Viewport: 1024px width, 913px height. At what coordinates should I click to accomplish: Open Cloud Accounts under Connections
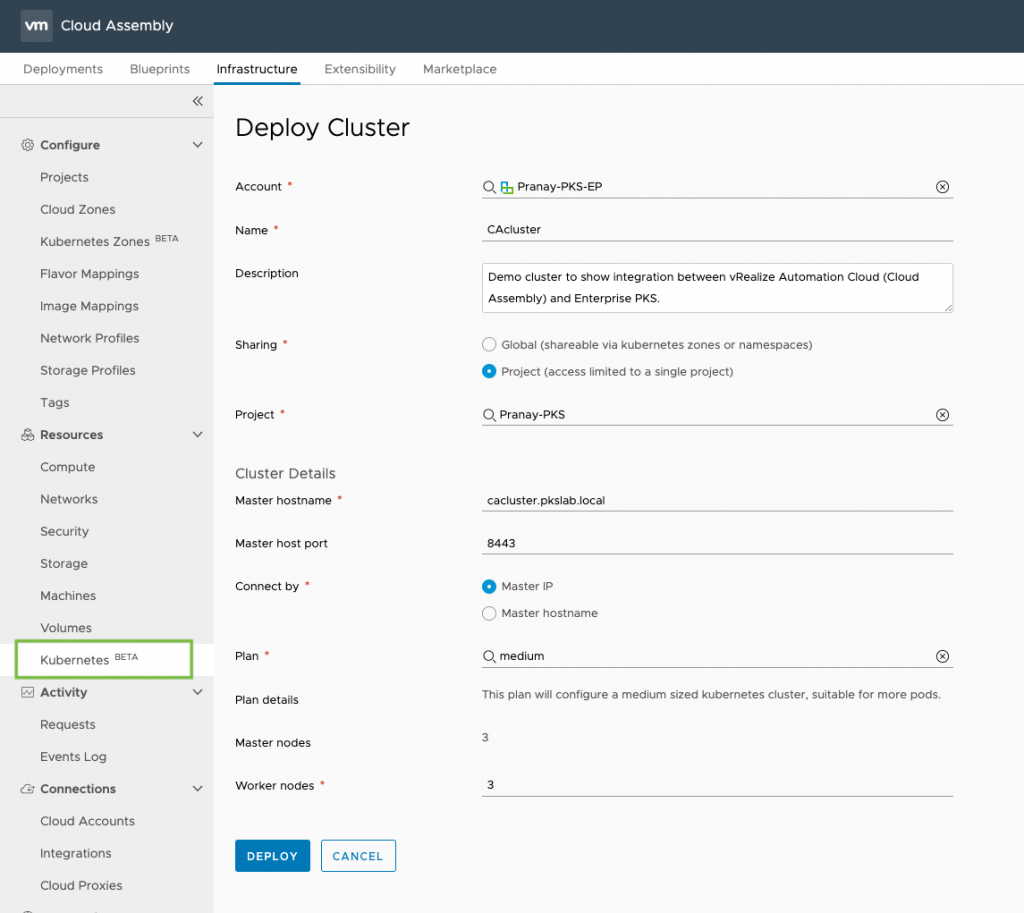88,822
